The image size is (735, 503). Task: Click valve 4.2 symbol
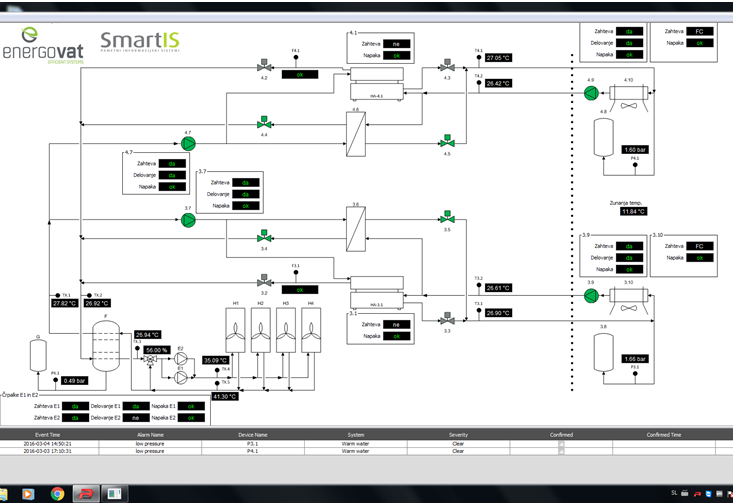(x=264, y=66)
